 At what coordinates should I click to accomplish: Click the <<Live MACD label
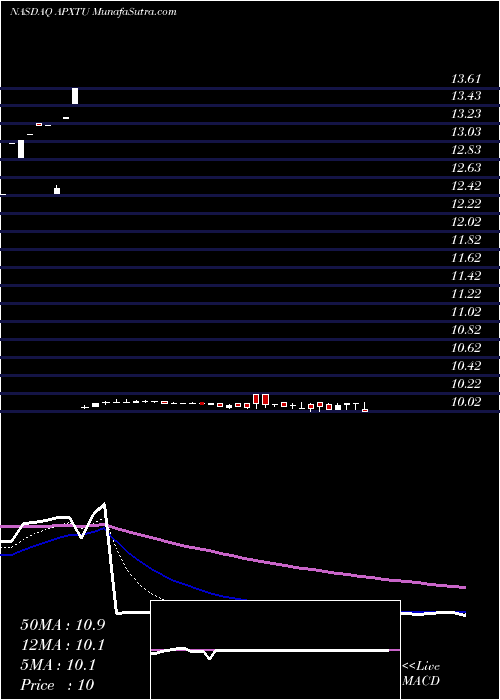pos(421,674)
